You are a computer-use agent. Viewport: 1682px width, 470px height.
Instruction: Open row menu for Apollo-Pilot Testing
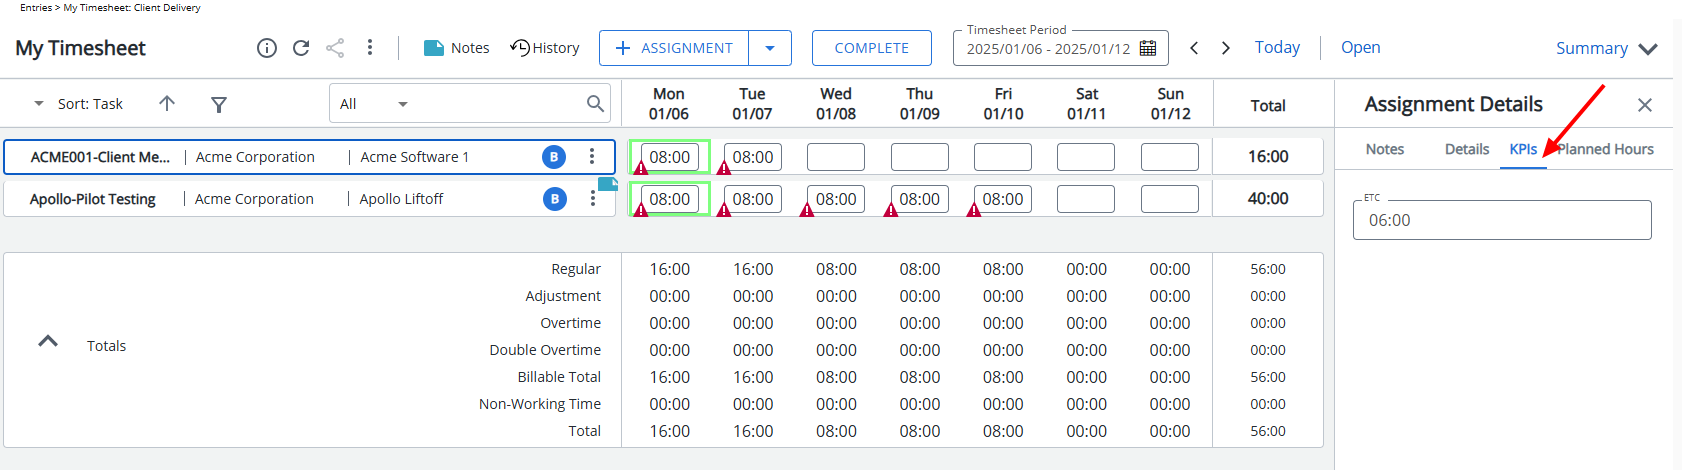(592, 199)
